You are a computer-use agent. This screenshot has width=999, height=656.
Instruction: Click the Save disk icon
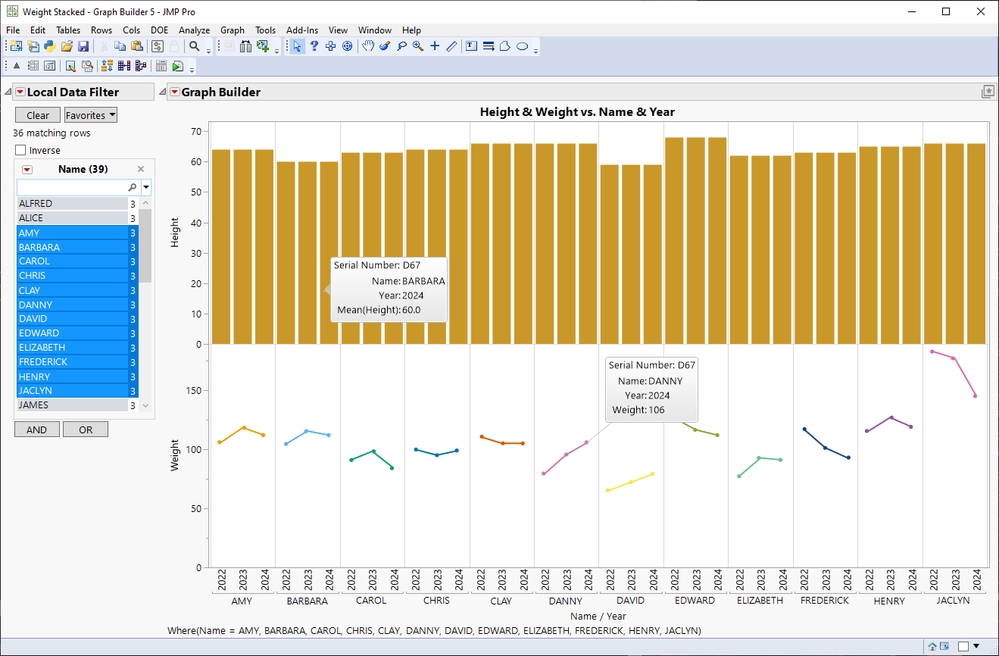(x=83, y=47)
